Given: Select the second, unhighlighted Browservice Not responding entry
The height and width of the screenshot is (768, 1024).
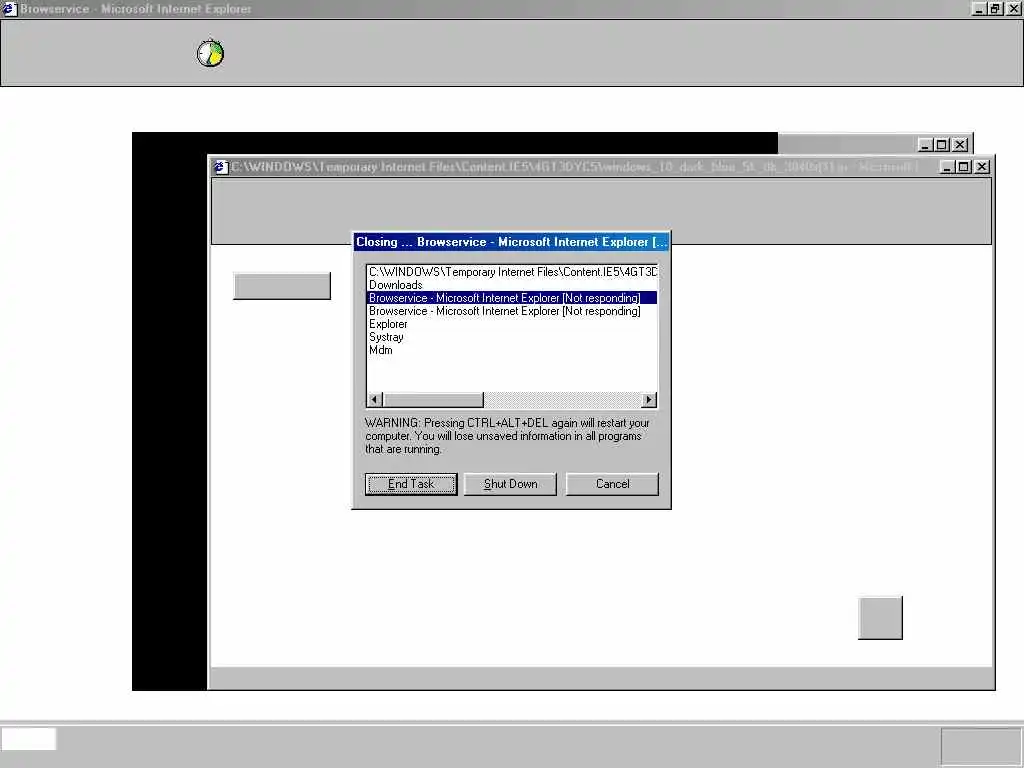Looking at the screenshot, I should click(512, 311).
